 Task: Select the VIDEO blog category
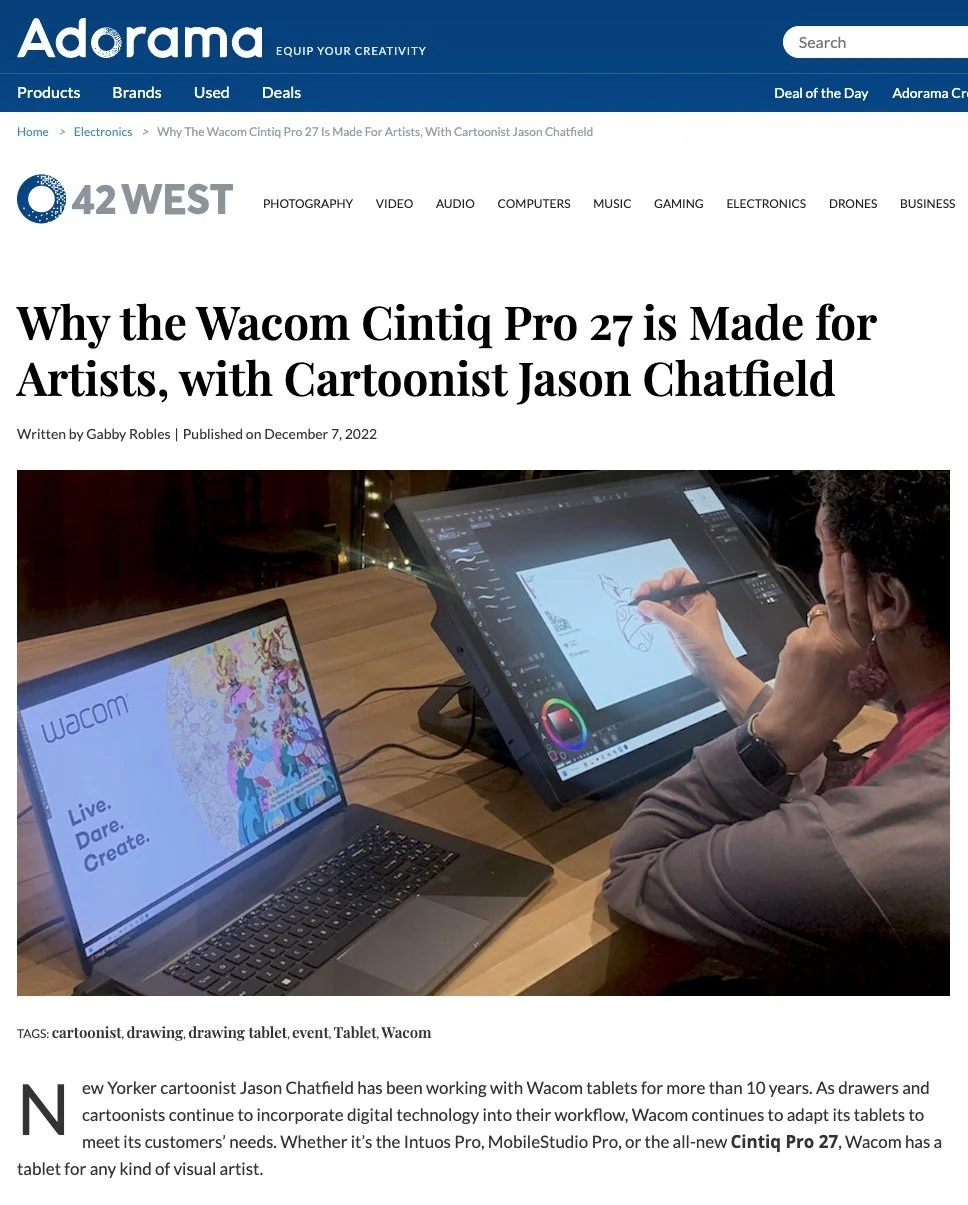[x=394, y=203]
